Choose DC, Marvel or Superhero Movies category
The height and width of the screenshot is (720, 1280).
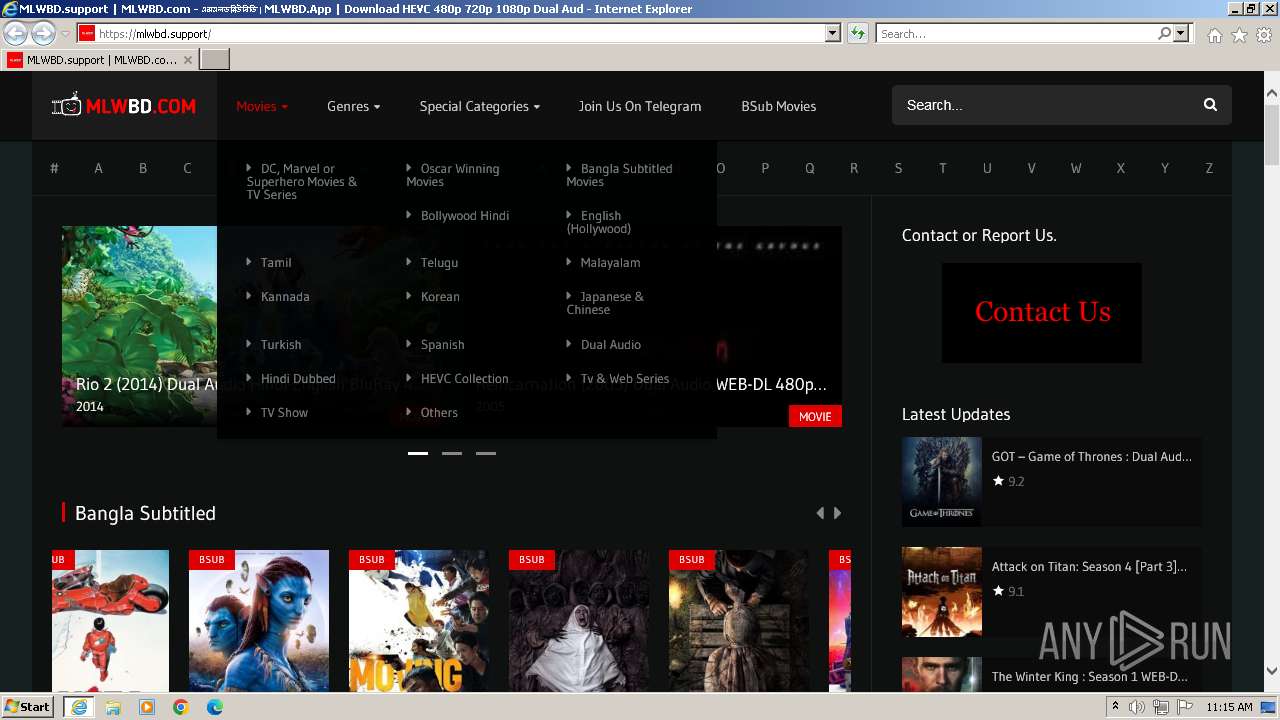(x=302, y=181)
